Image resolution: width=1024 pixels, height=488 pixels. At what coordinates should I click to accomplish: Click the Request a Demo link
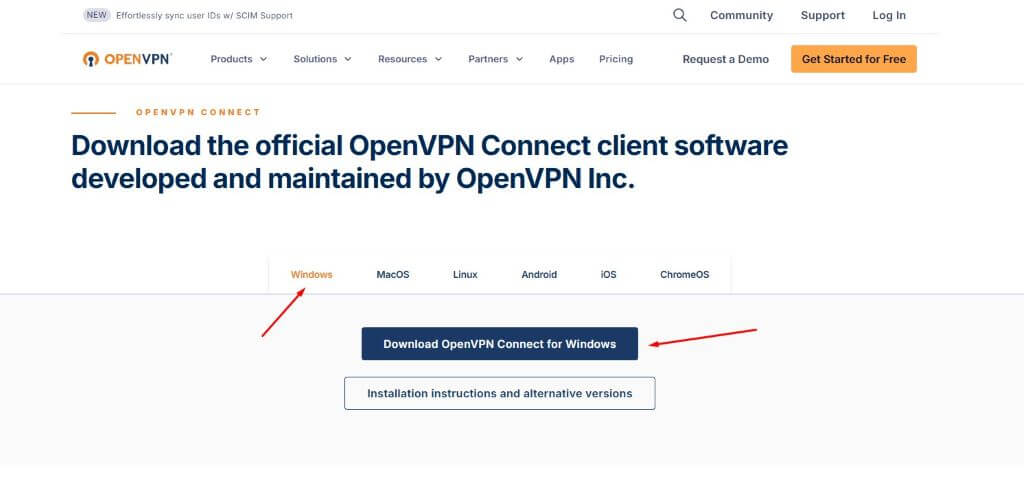click(725, 59)
